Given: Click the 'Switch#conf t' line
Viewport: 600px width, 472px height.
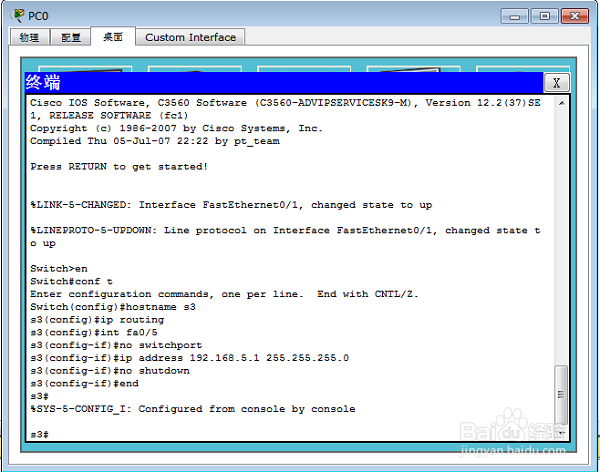Looking at the screenshot, I should 72,281.
